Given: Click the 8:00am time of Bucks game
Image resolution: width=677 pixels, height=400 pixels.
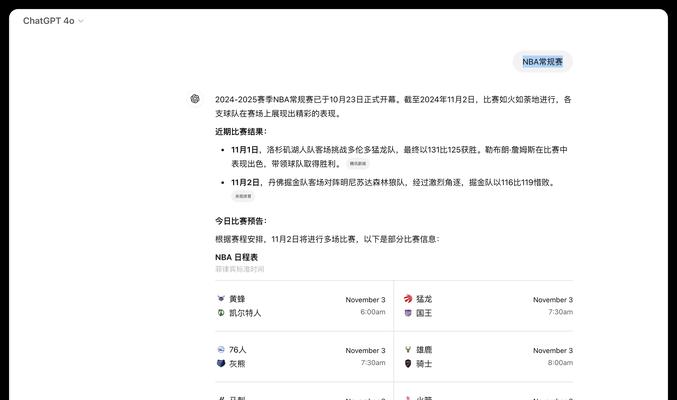Looking at the screenshot, I should click(560, 363).
